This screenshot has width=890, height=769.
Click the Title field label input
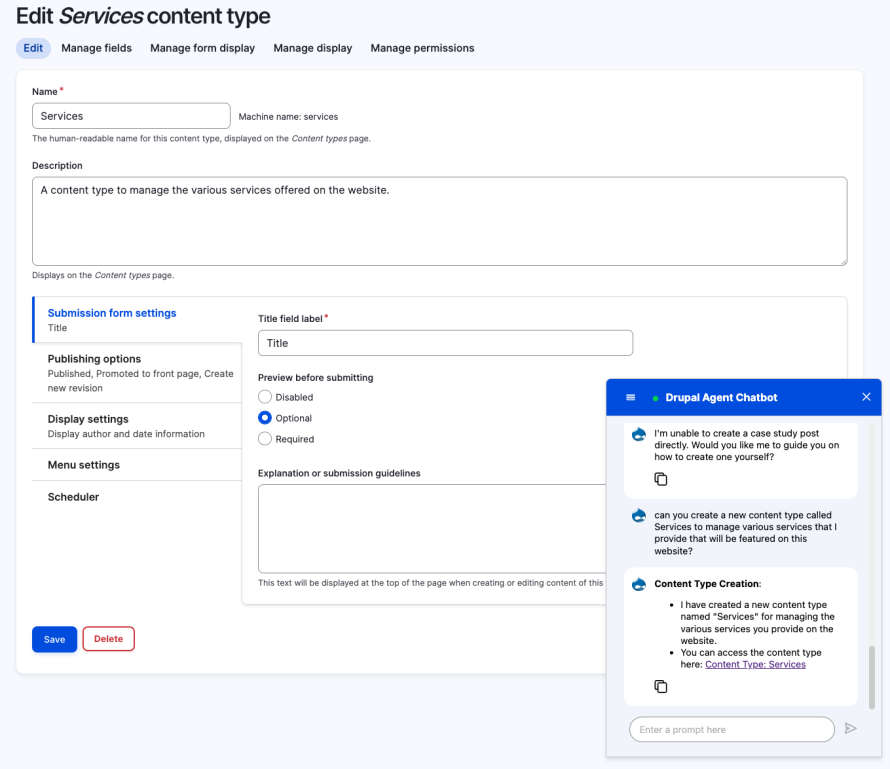(446, 343)
